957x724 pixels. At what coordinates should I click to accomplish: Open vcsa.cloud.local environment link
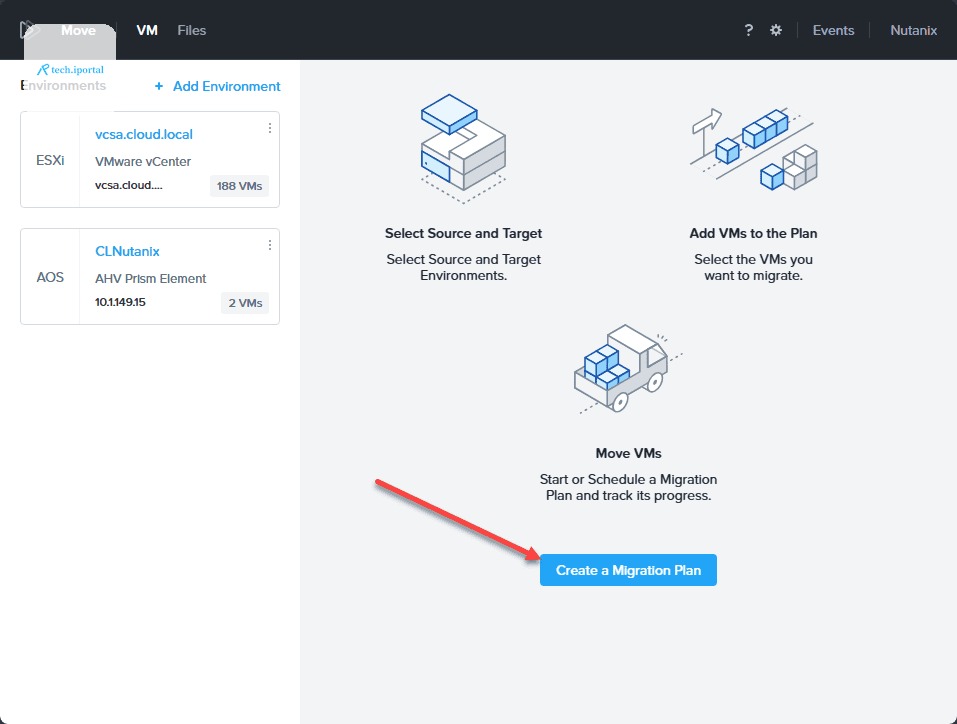point(144,134)
